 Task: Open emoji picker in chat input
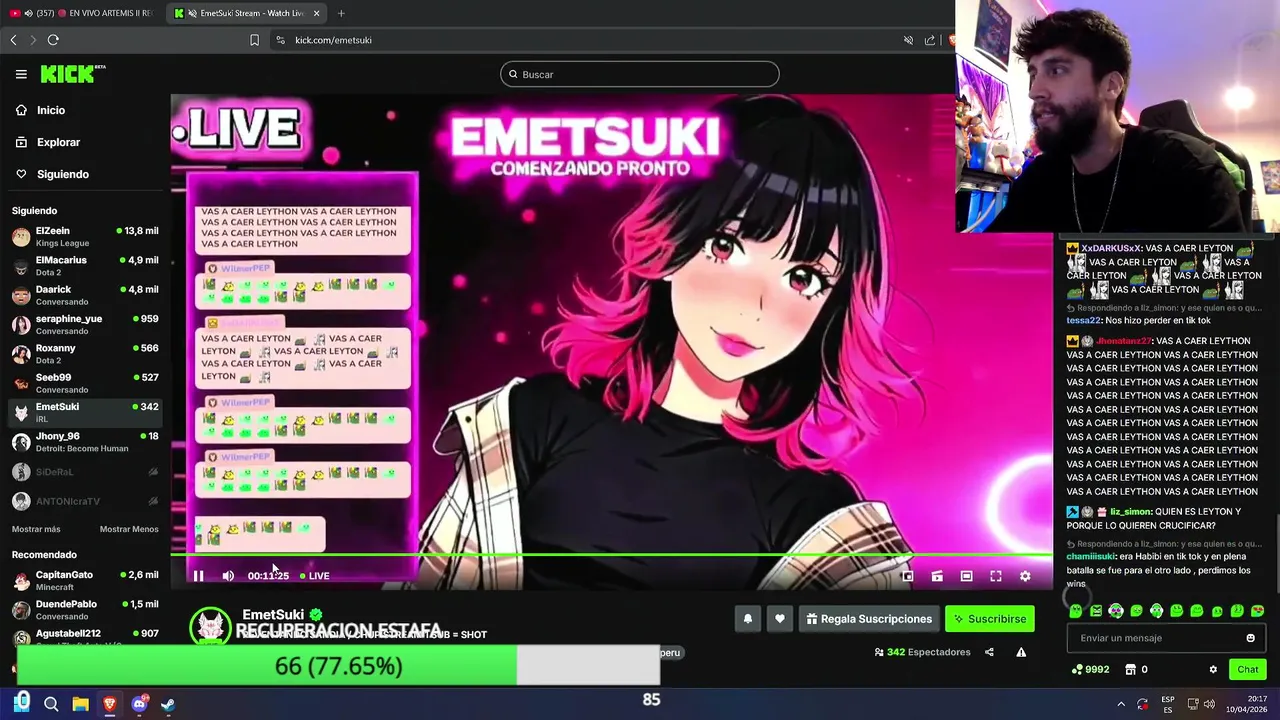1250,638
